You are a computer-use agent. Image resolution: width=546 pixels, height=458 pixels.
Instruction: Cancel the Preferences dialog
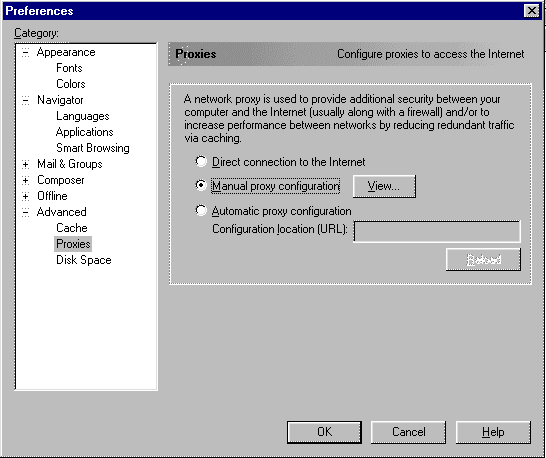(408, 432)
